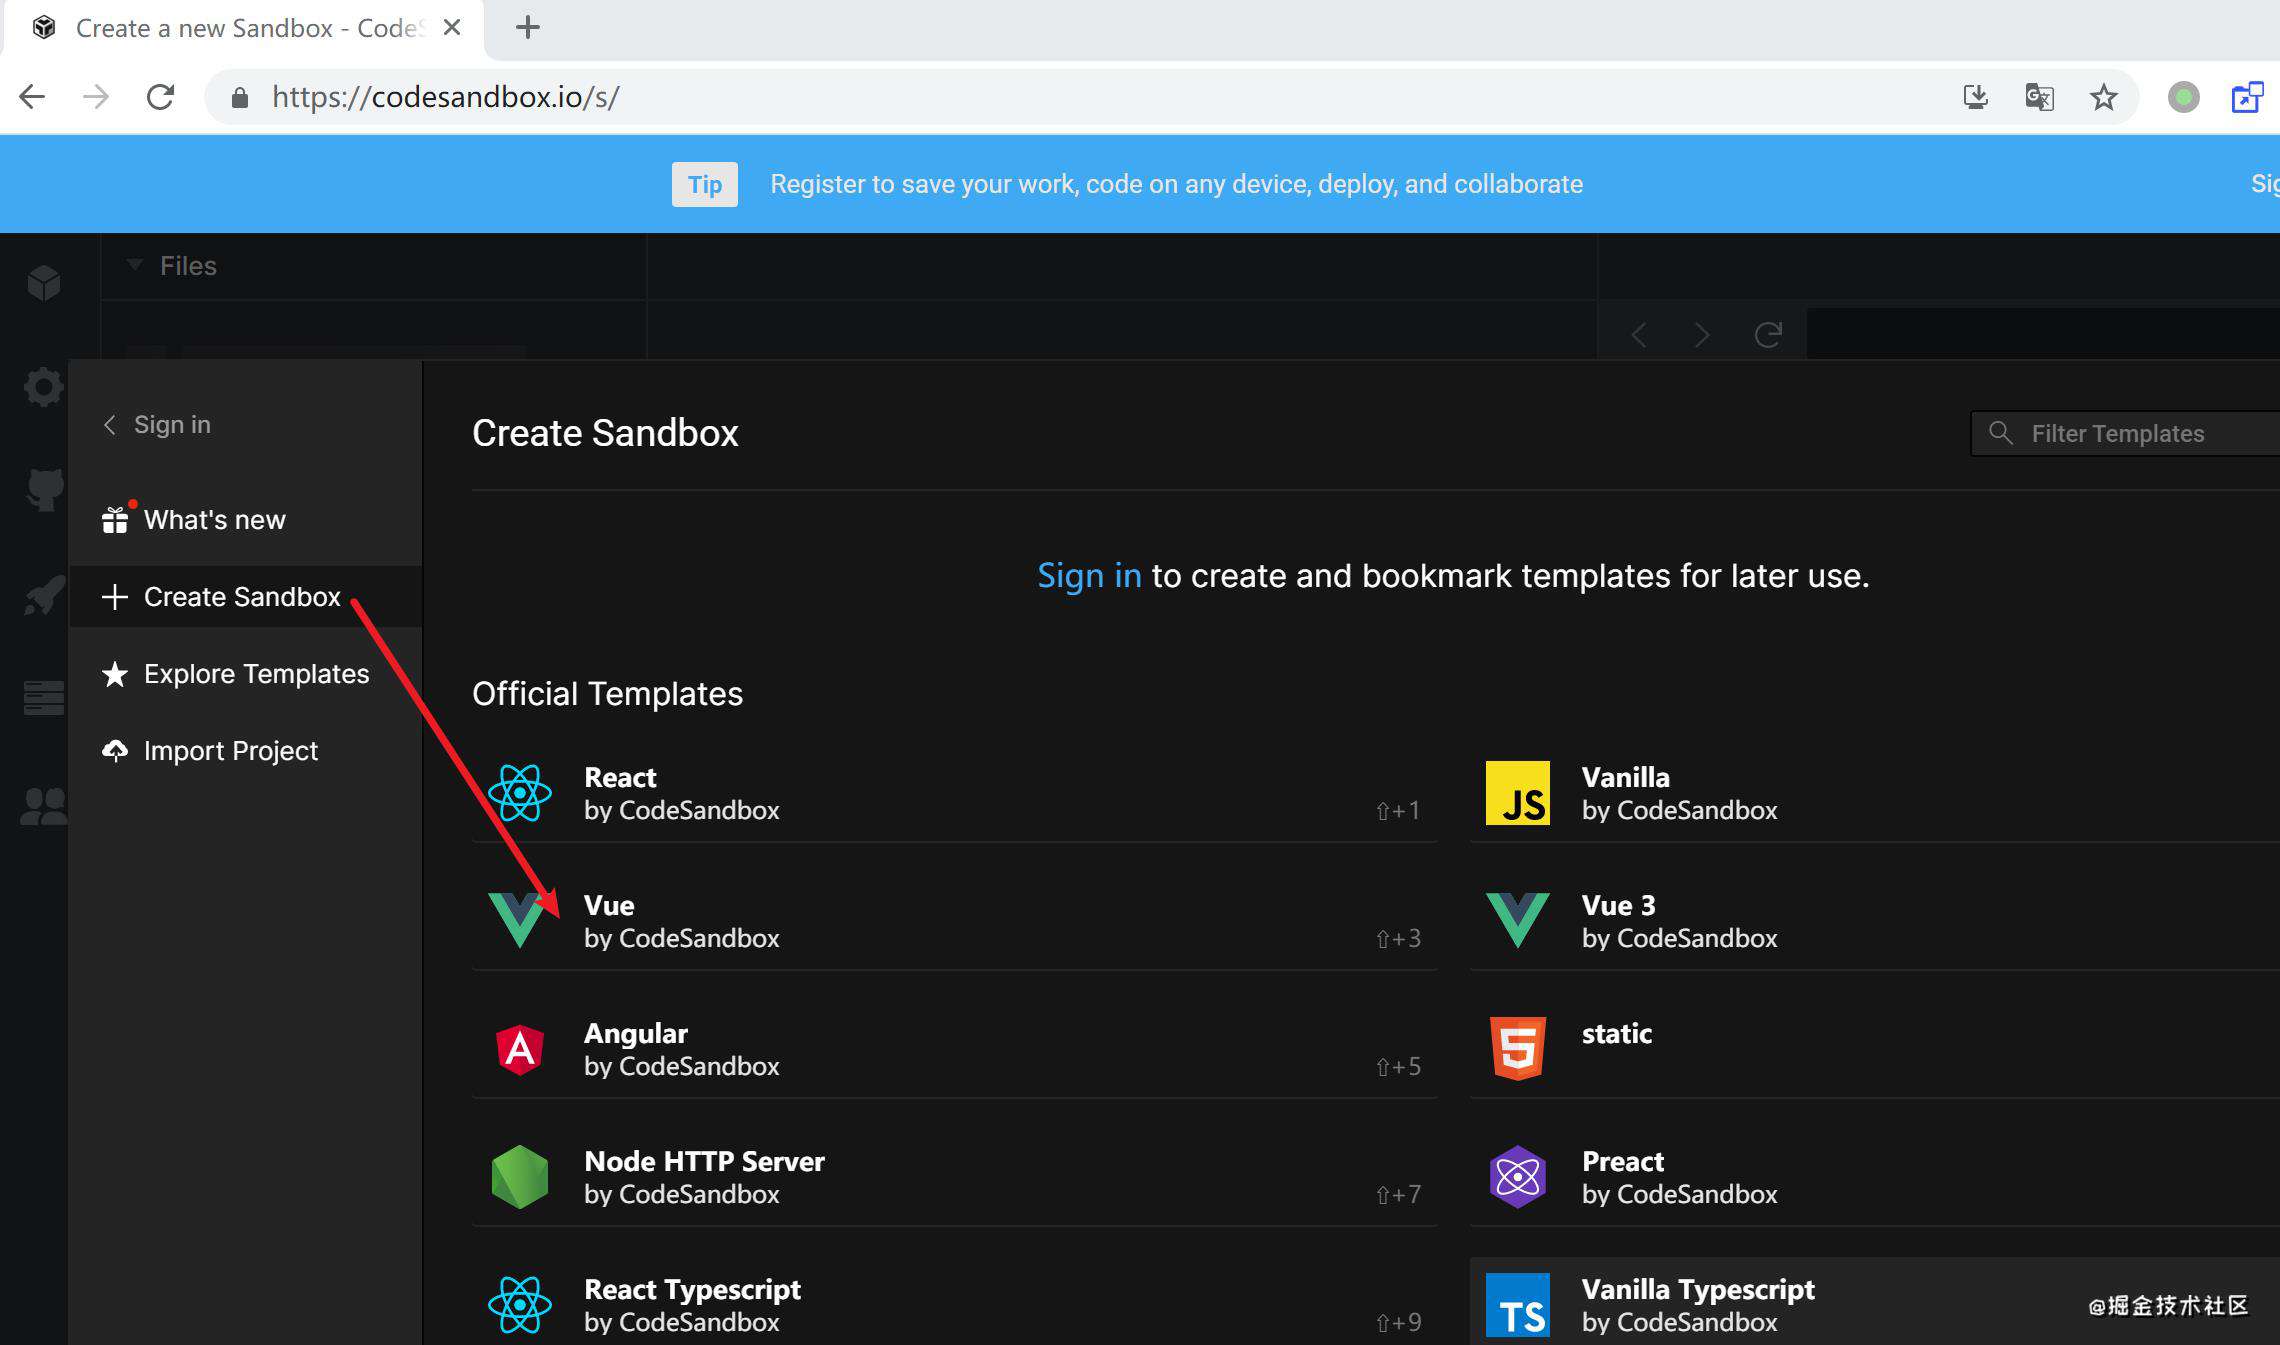Open the settings gear in activity bar

(44, 387)
